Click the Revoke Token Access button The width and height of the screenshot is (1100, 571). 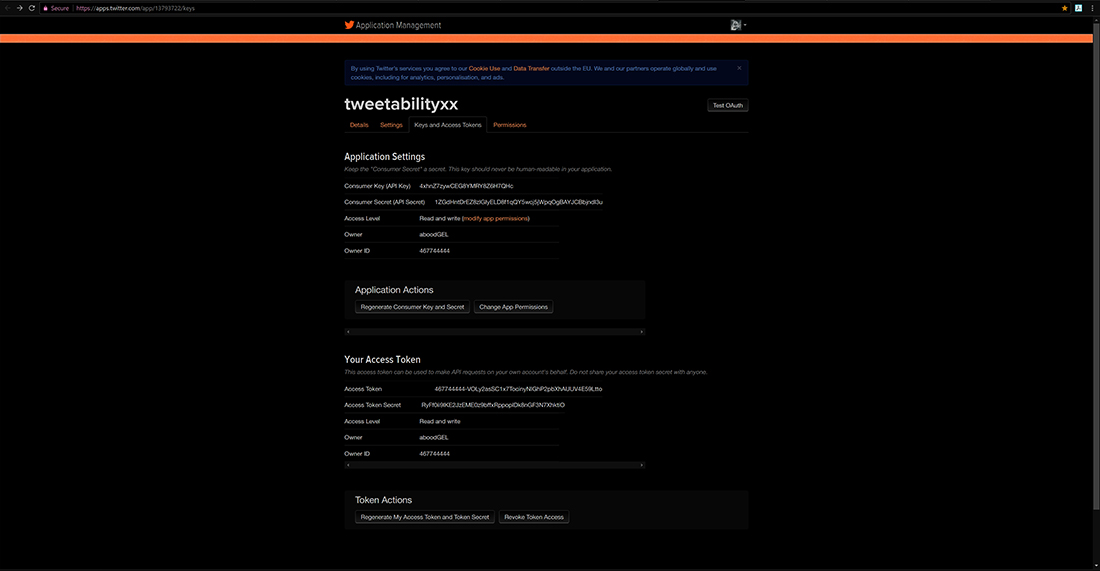point(534,517)
